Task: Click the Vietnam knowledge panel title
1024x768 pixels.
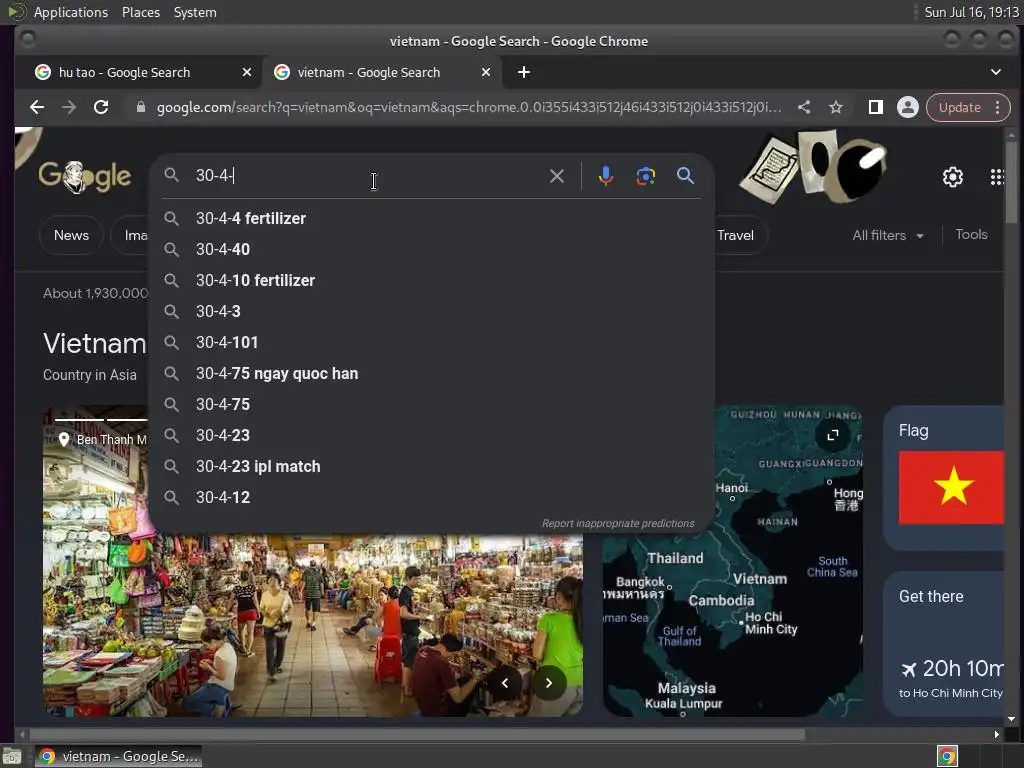Action: pos(95,344)
